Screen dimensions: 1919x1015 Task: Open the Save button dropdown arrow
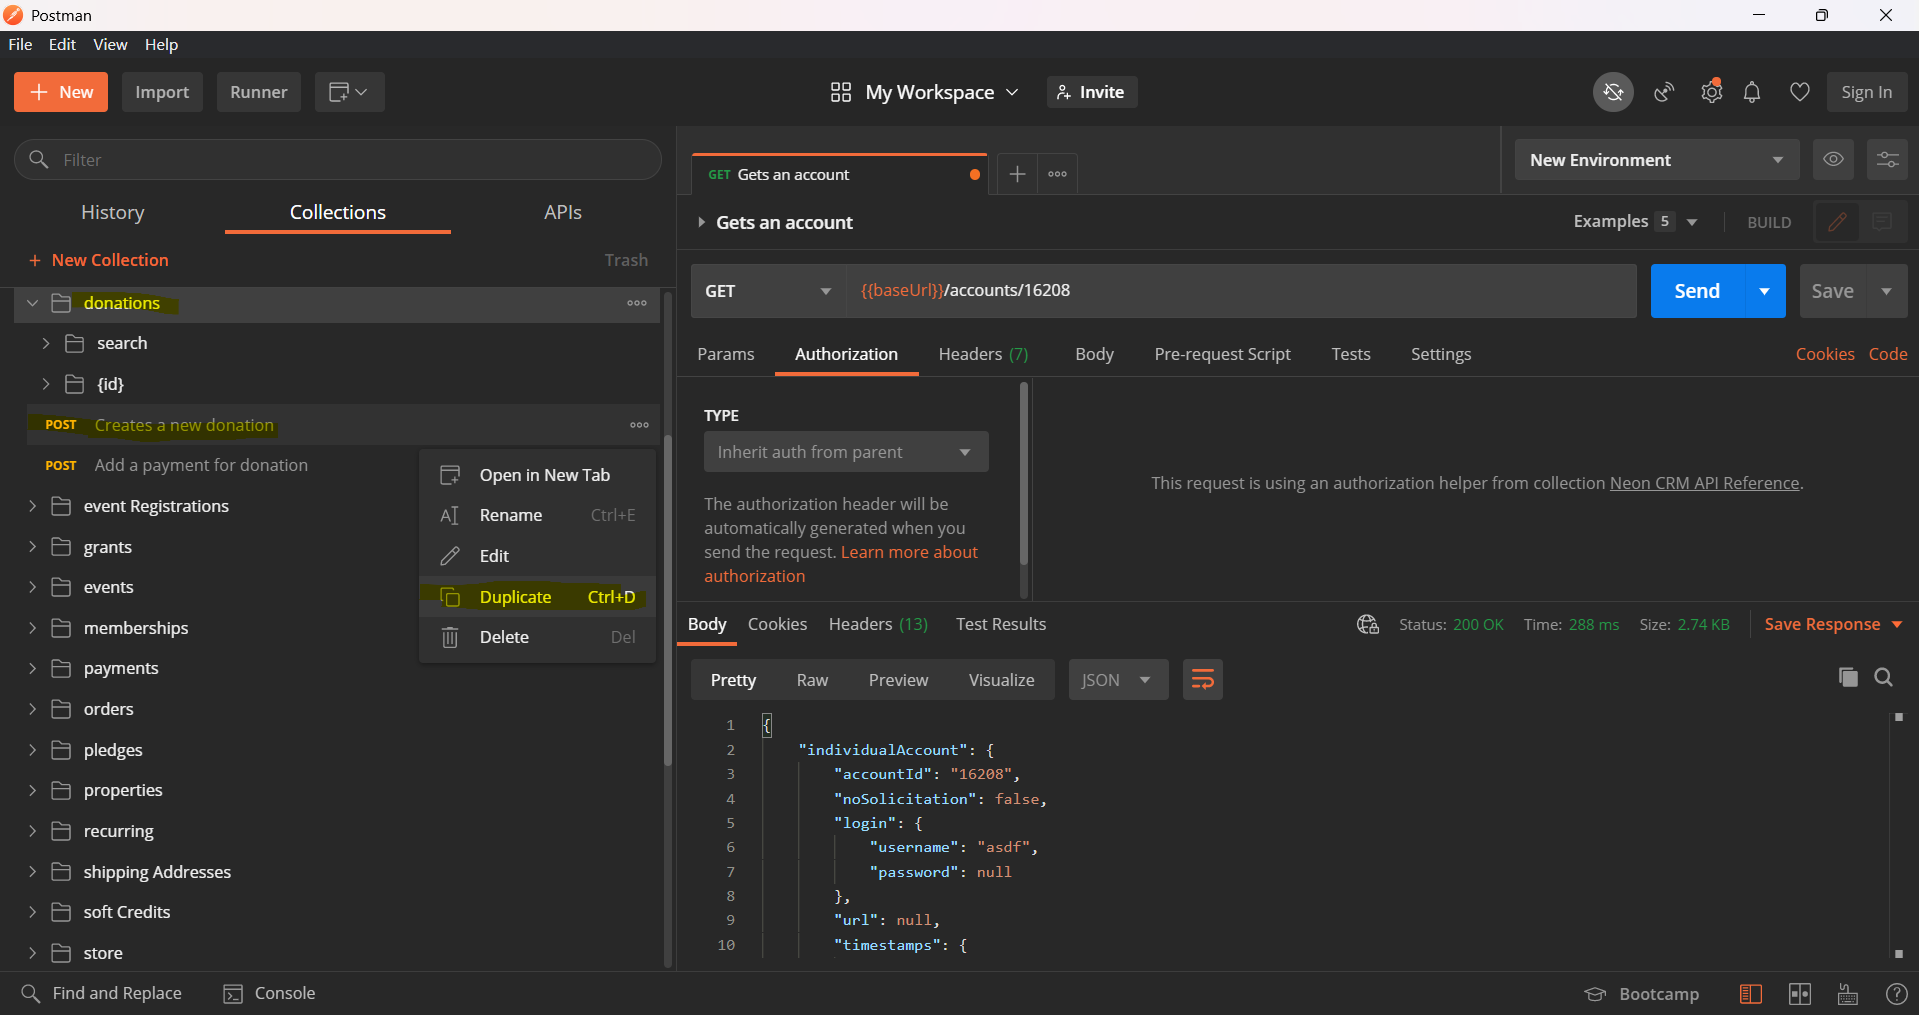click(x=1887, y=291)
